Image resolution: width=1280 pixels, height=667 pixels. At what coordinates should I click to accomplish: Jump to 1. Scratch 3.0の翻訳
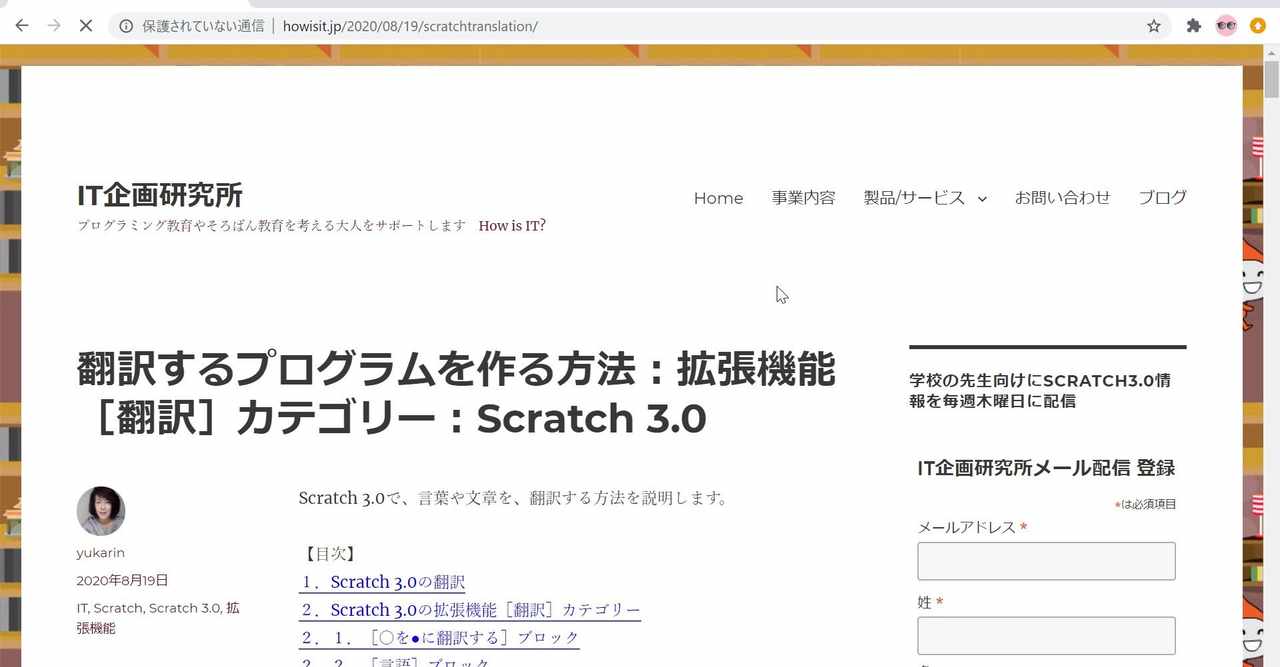[x=382, y=582]
